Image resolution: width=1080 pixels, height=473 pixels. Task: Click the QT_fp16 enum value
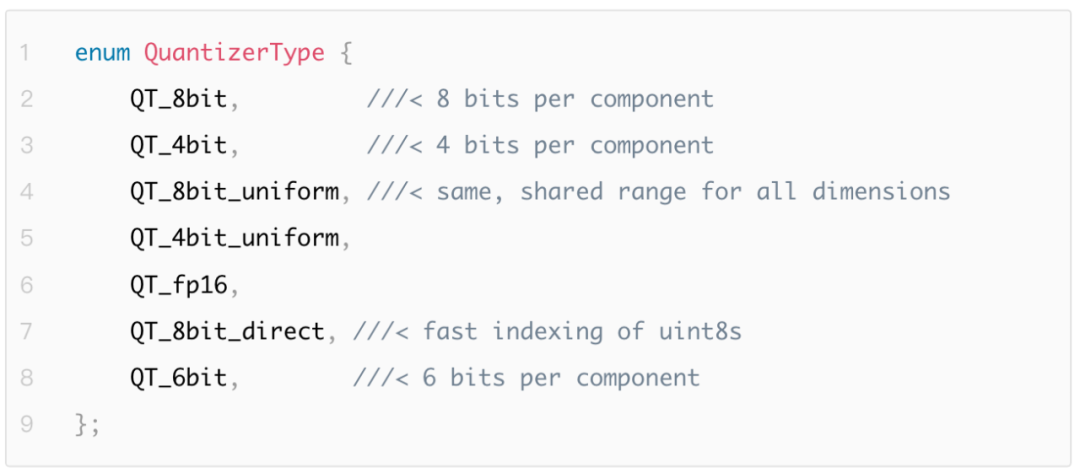[178, 286]
